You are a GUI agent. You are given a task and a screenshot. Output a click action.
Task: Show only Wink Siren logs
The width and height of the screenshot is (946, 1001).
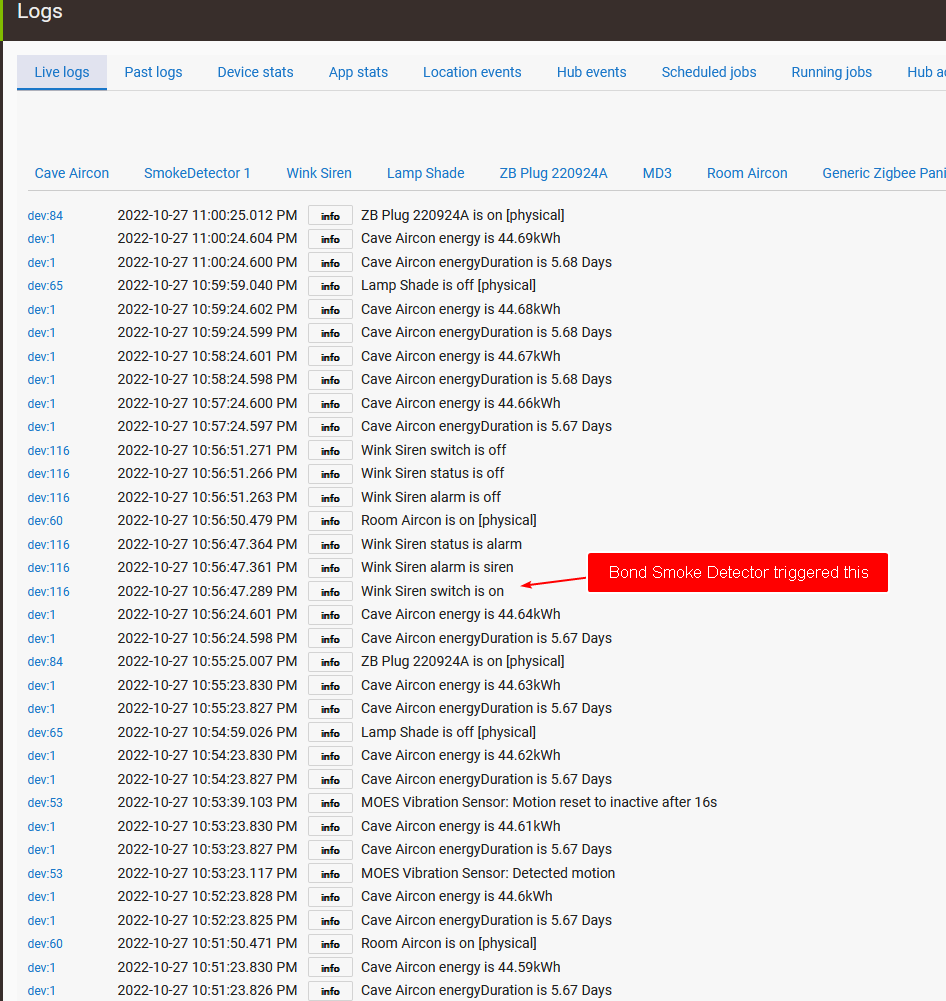coord(319,173)
